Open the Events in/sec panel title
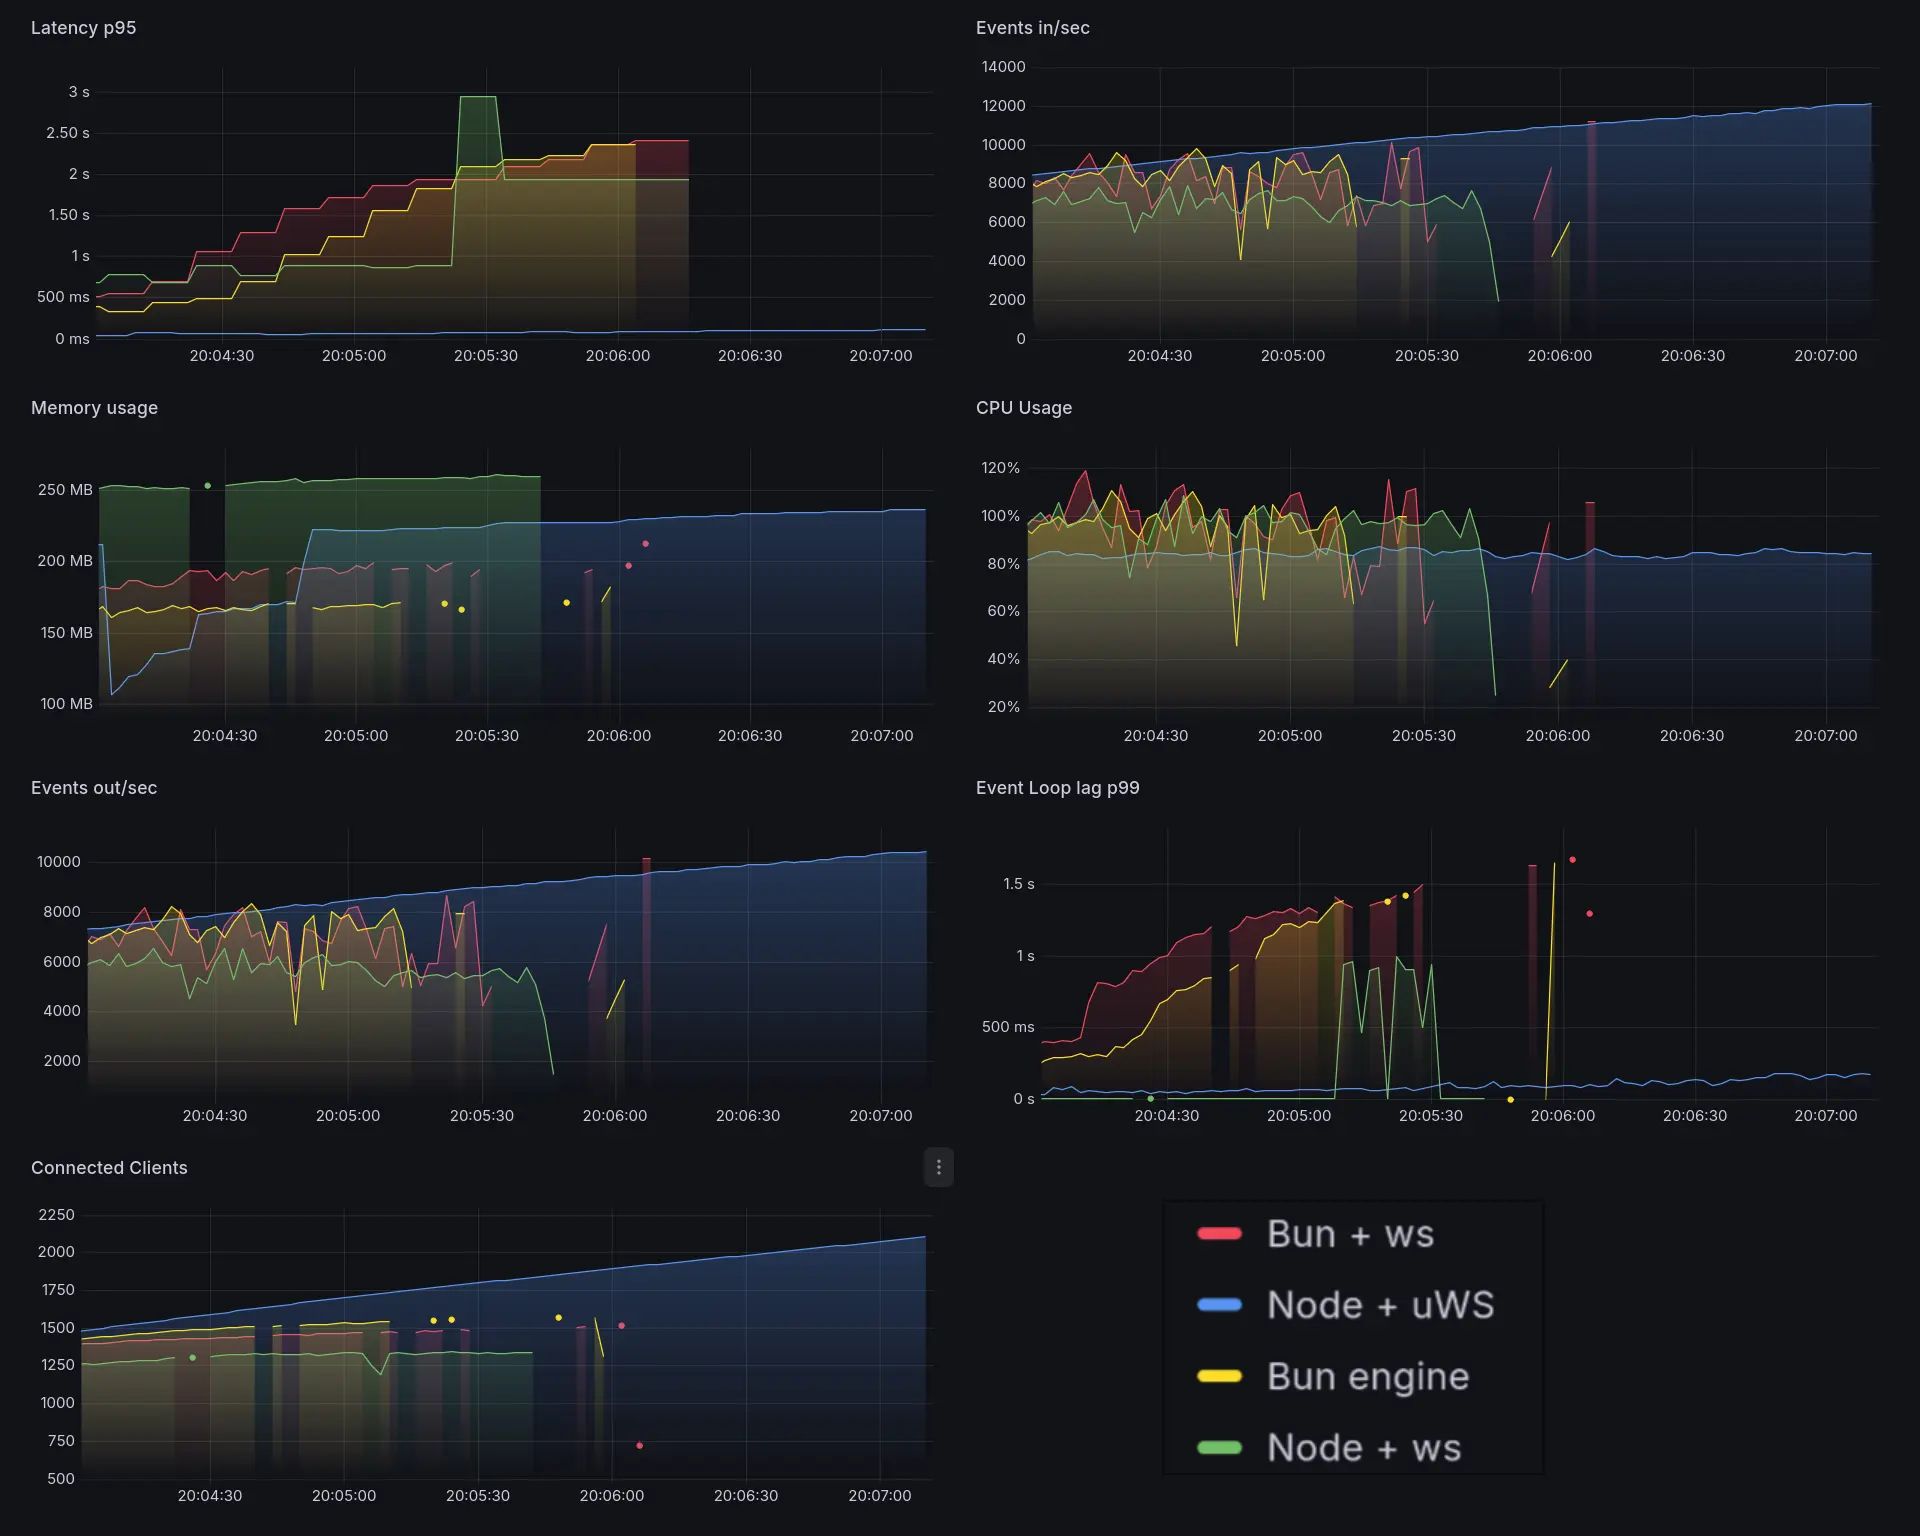Screen dimensions: 1920x1536 click(x=1032, y=28)
